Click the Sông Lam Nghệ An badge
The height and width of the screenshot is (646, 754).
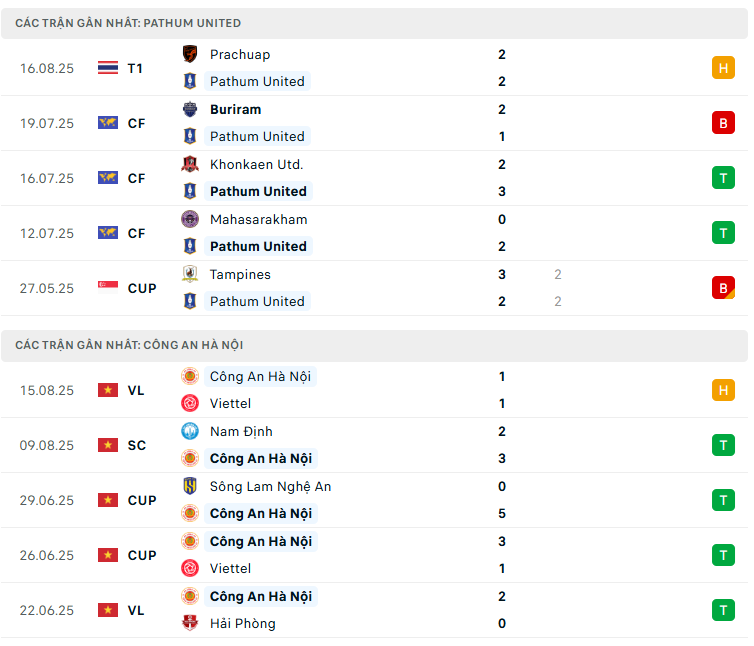pos(190,486)
